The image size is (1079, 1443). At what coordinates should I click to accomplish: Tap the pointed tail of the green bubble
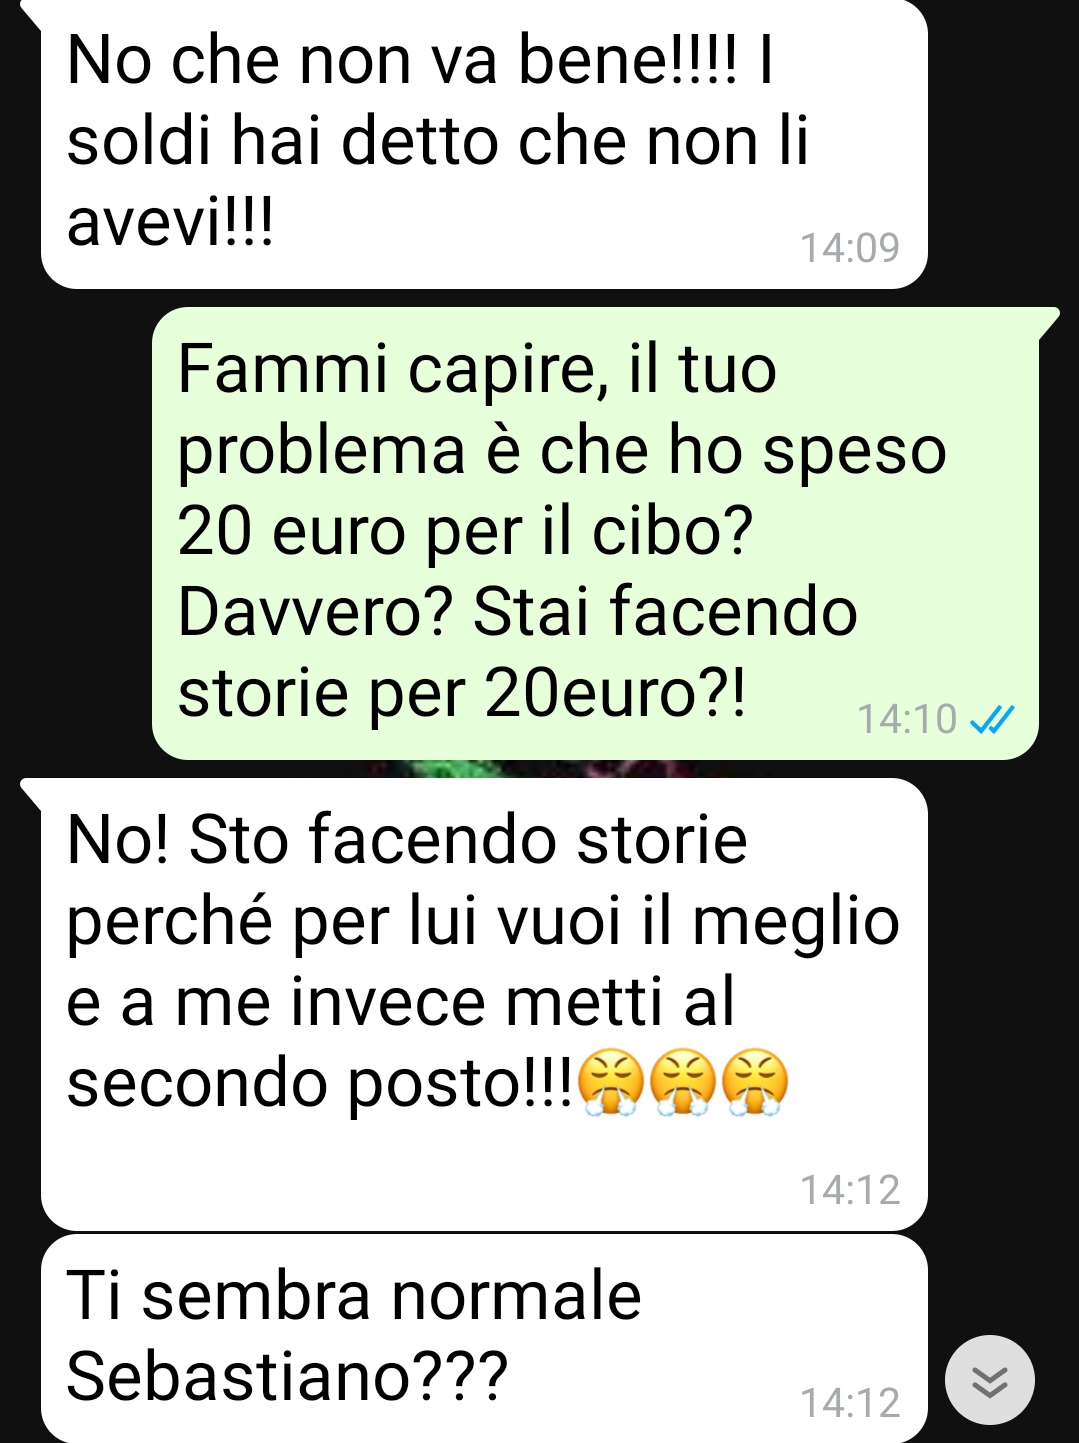pos(1048,321)
